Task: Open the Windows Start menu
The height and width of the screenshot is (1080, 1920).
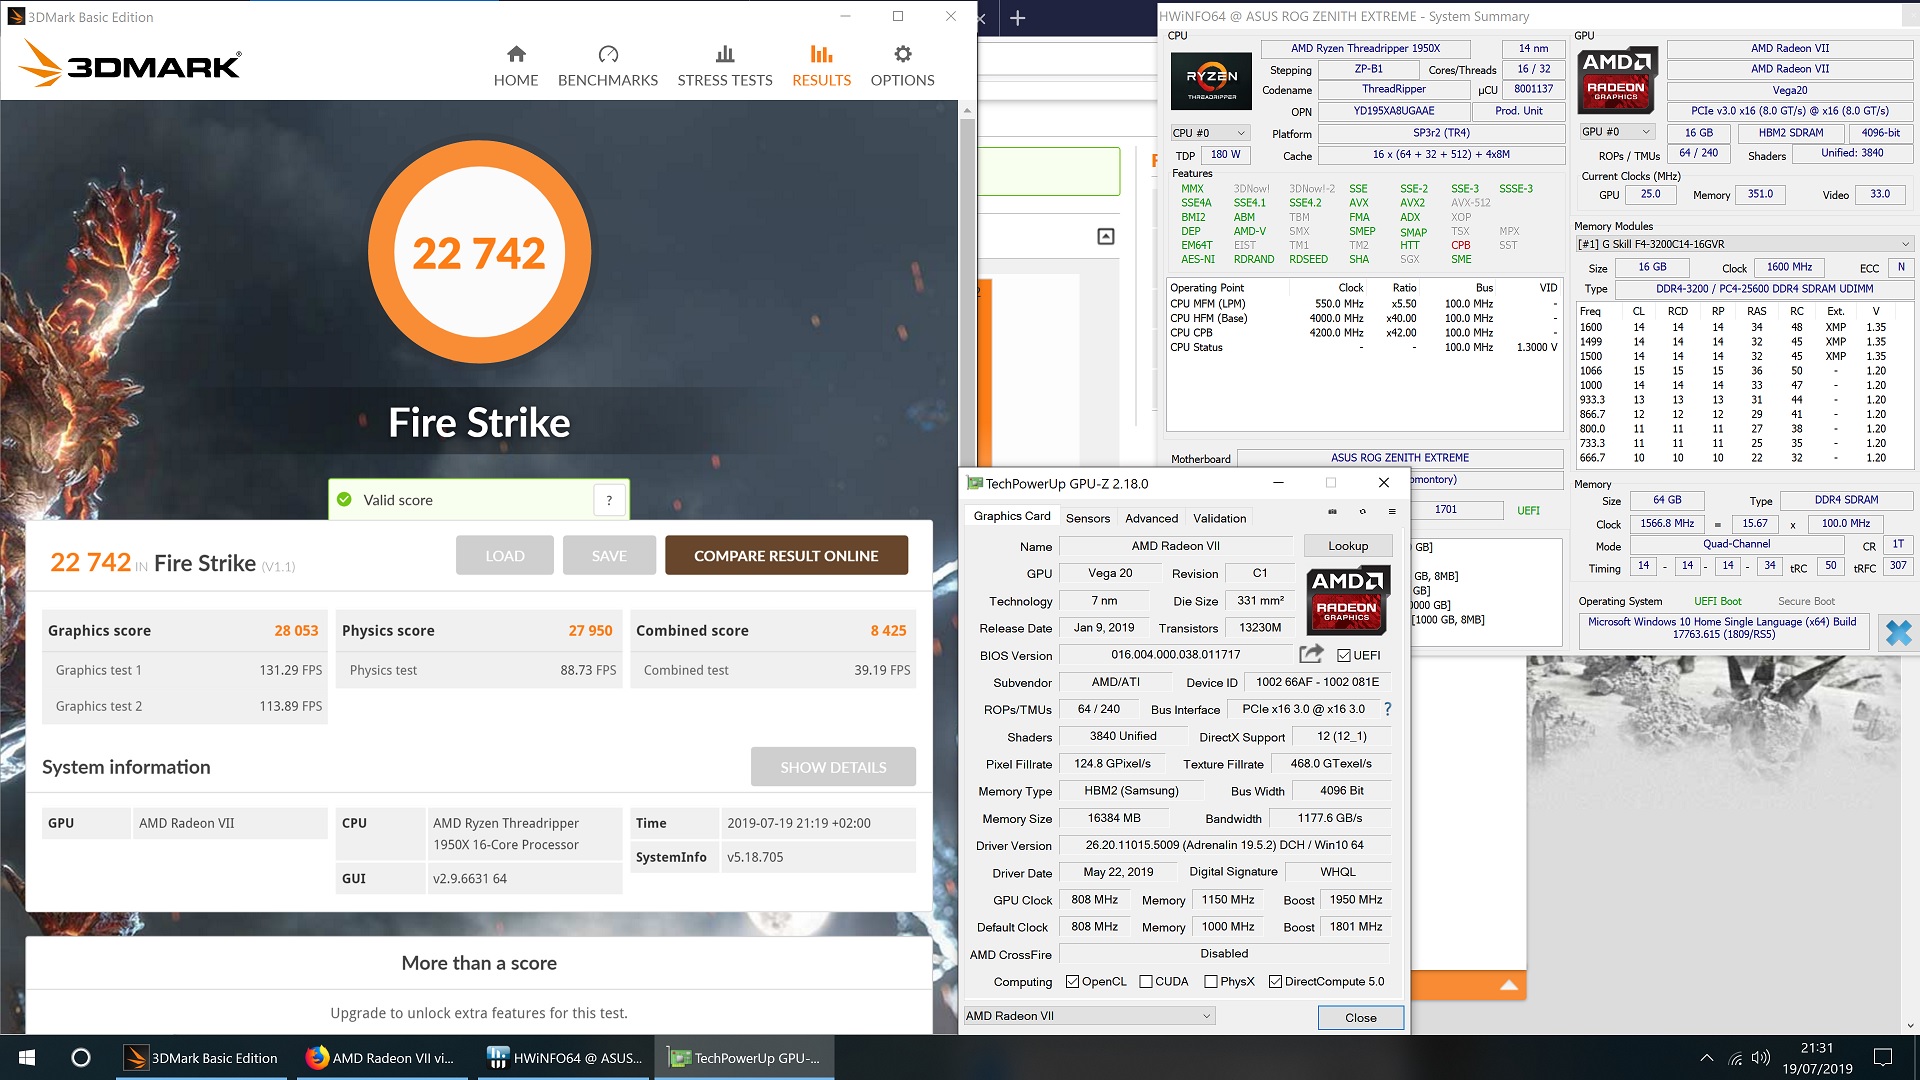Action: point(27,1057)
